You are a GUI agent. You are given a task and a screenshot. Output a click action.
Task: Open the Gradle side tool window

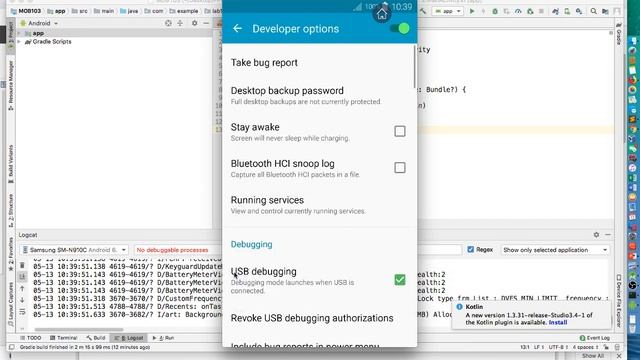(x=619, y=33)
